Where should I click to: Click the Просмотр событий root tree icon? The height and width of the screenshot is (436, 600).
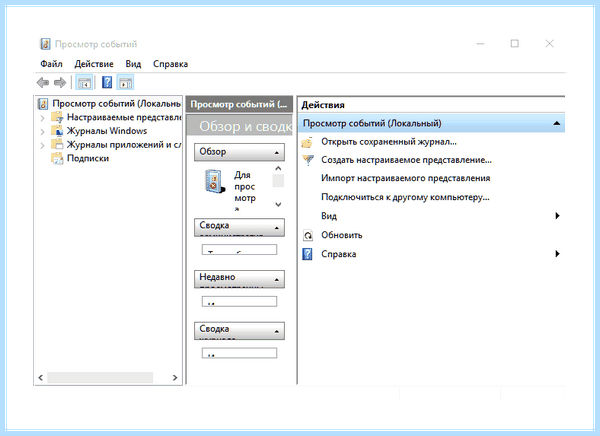point(43,104)
